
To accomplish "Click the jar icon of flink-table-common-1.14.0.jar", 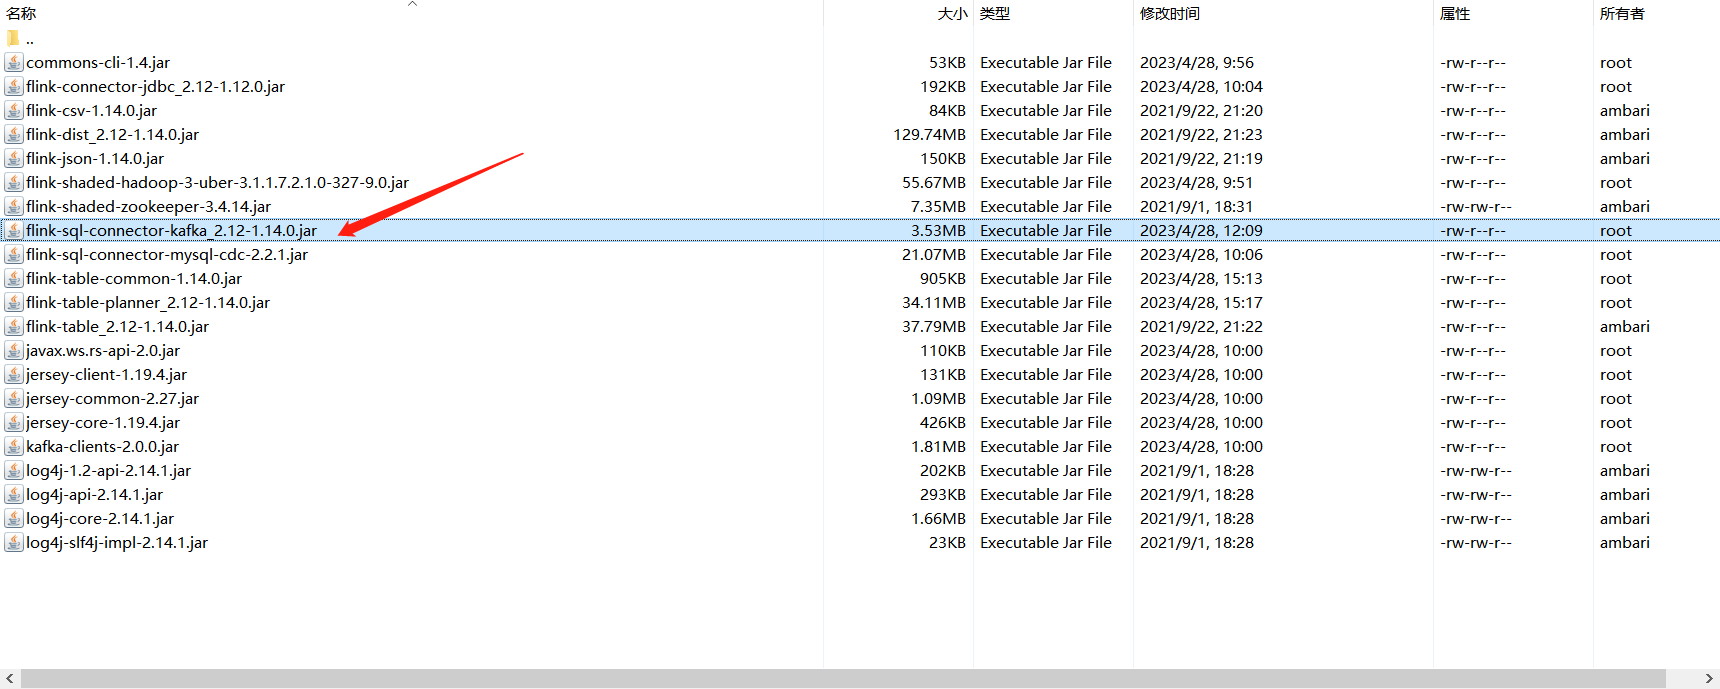I will point(14,278).
